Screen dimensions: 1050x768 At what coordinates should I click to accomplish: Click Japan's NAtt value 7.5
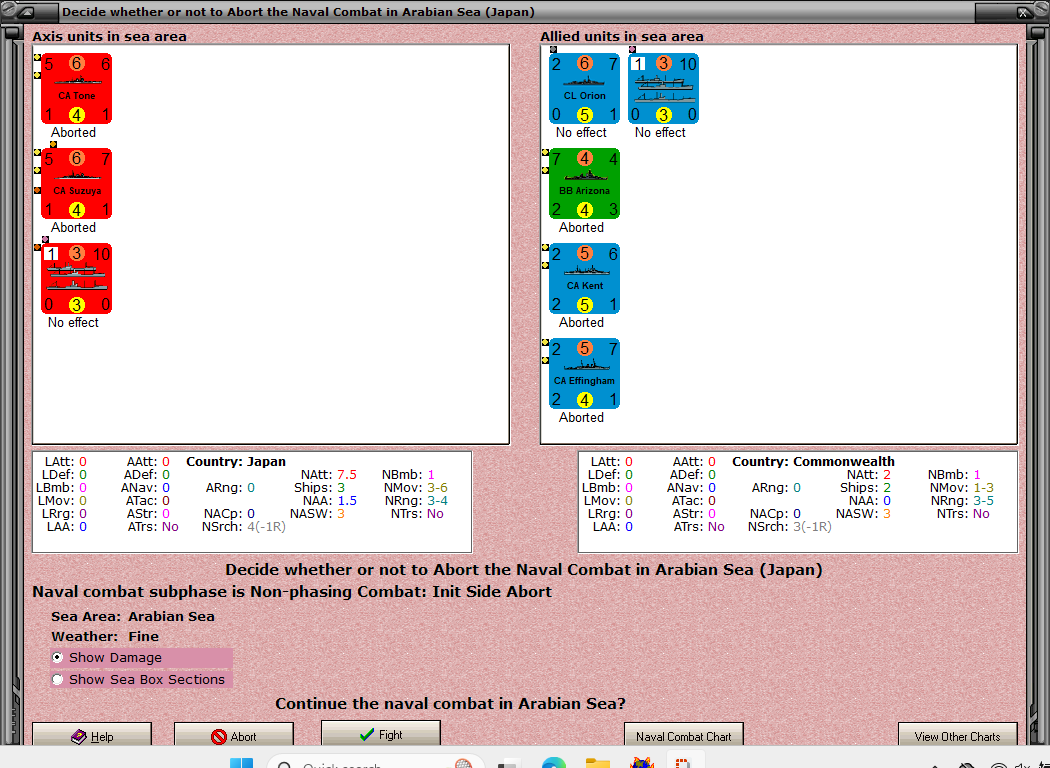point(347,475)
